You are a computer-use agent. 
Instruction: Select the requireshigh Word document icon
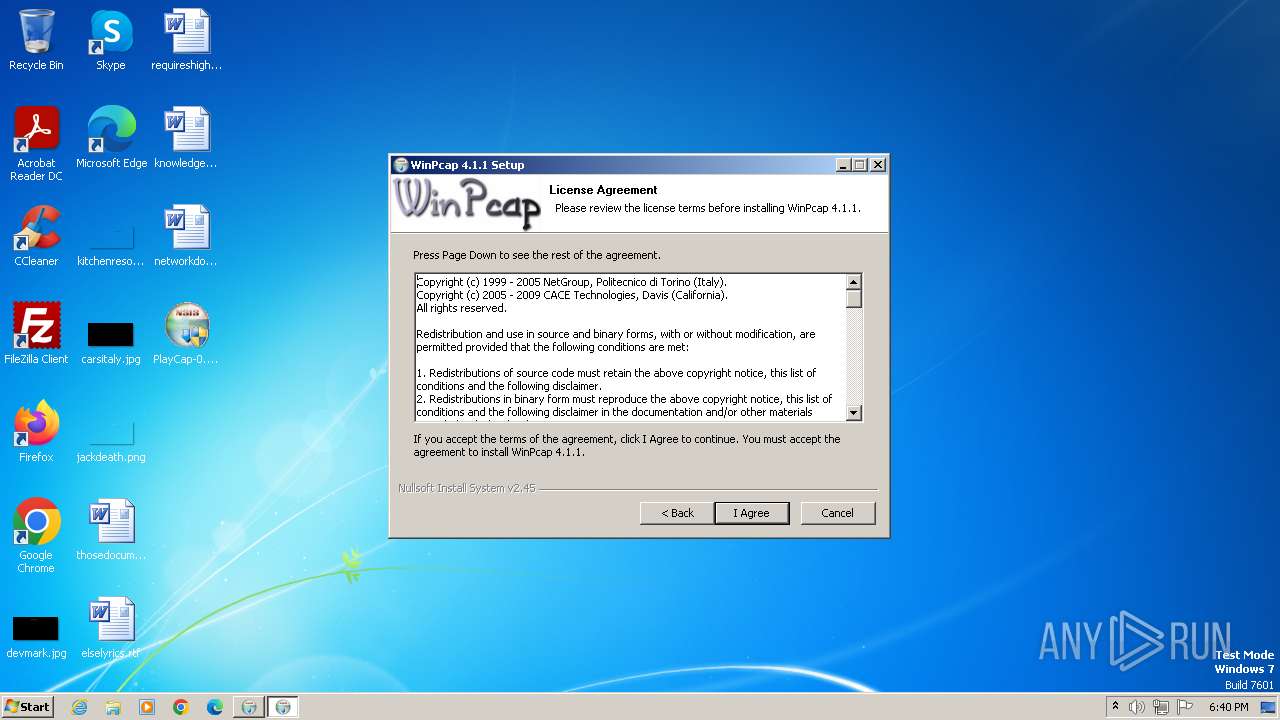[x=186, y=40]
